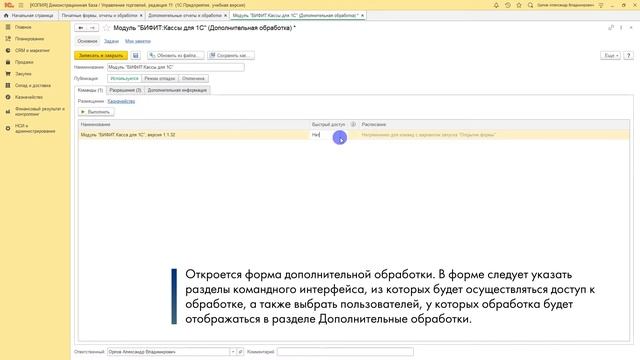Screen dimensions: 640x360
Task: Open help with question mark button
Action: click(628, 55)
